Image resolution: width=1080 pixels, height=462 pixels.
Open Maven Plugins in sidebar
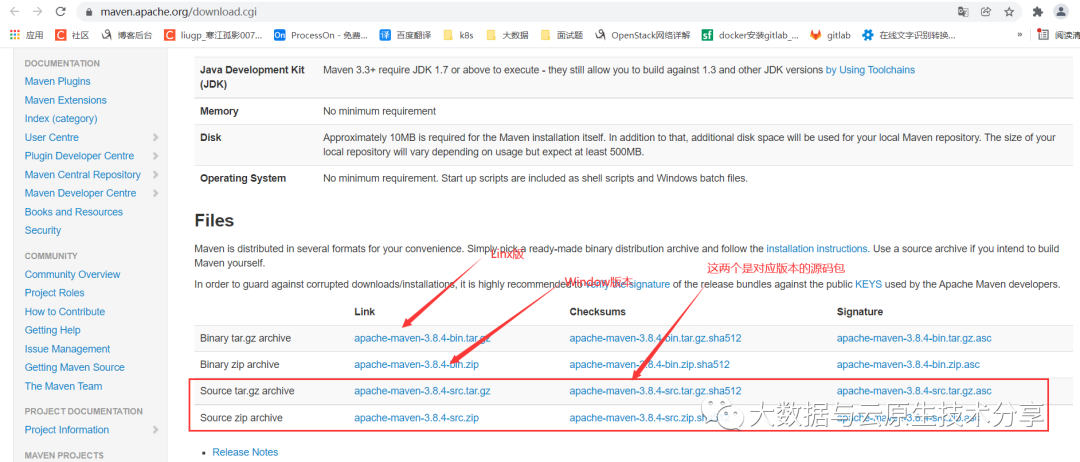coord(57,81)
